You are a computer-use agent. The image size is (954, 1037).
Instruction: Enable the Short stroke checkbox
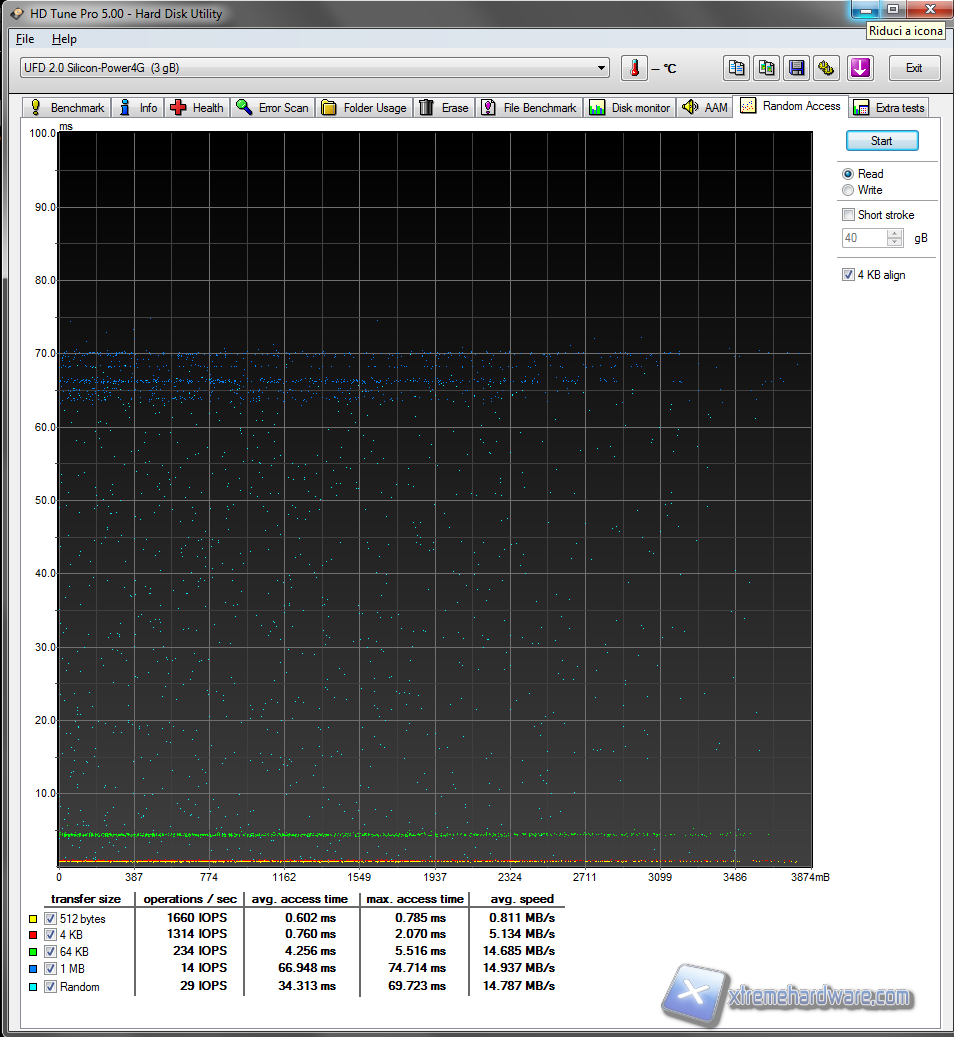click(x=848, y=215)
